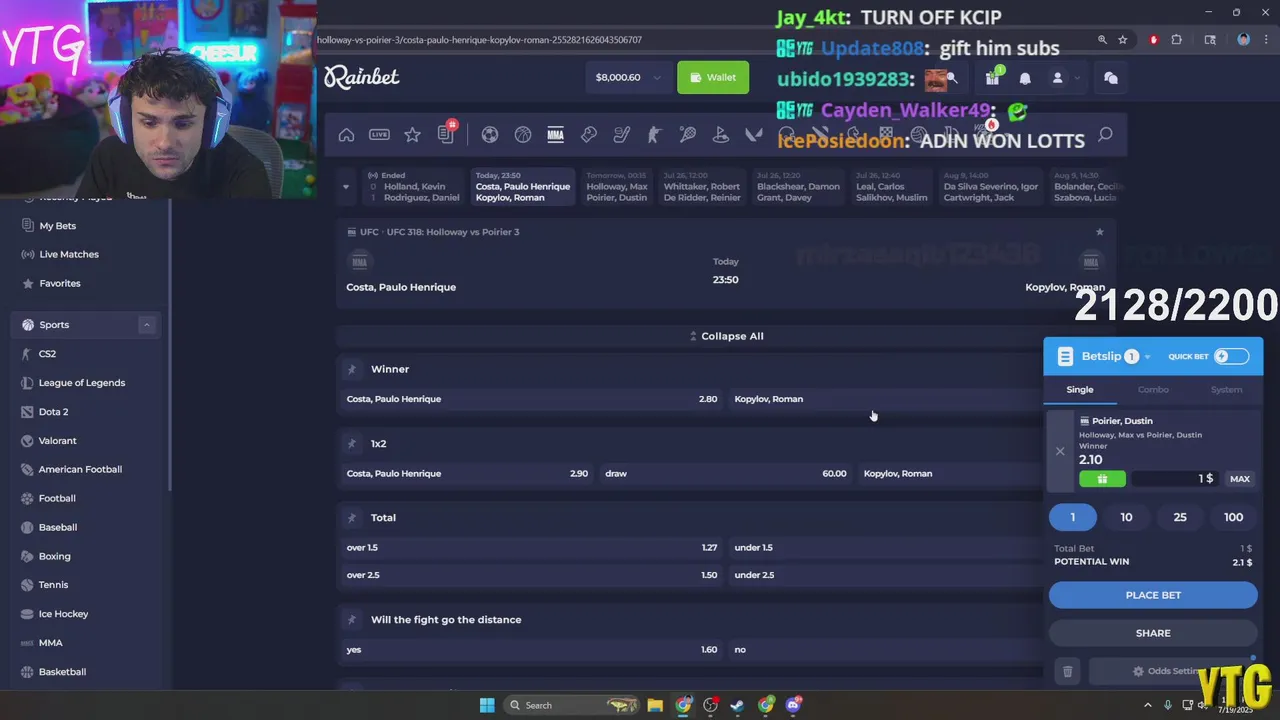The width and height of the screenshot is (1280, 720).
Task: Click the SHARE button
Action: coord(1153,633)
